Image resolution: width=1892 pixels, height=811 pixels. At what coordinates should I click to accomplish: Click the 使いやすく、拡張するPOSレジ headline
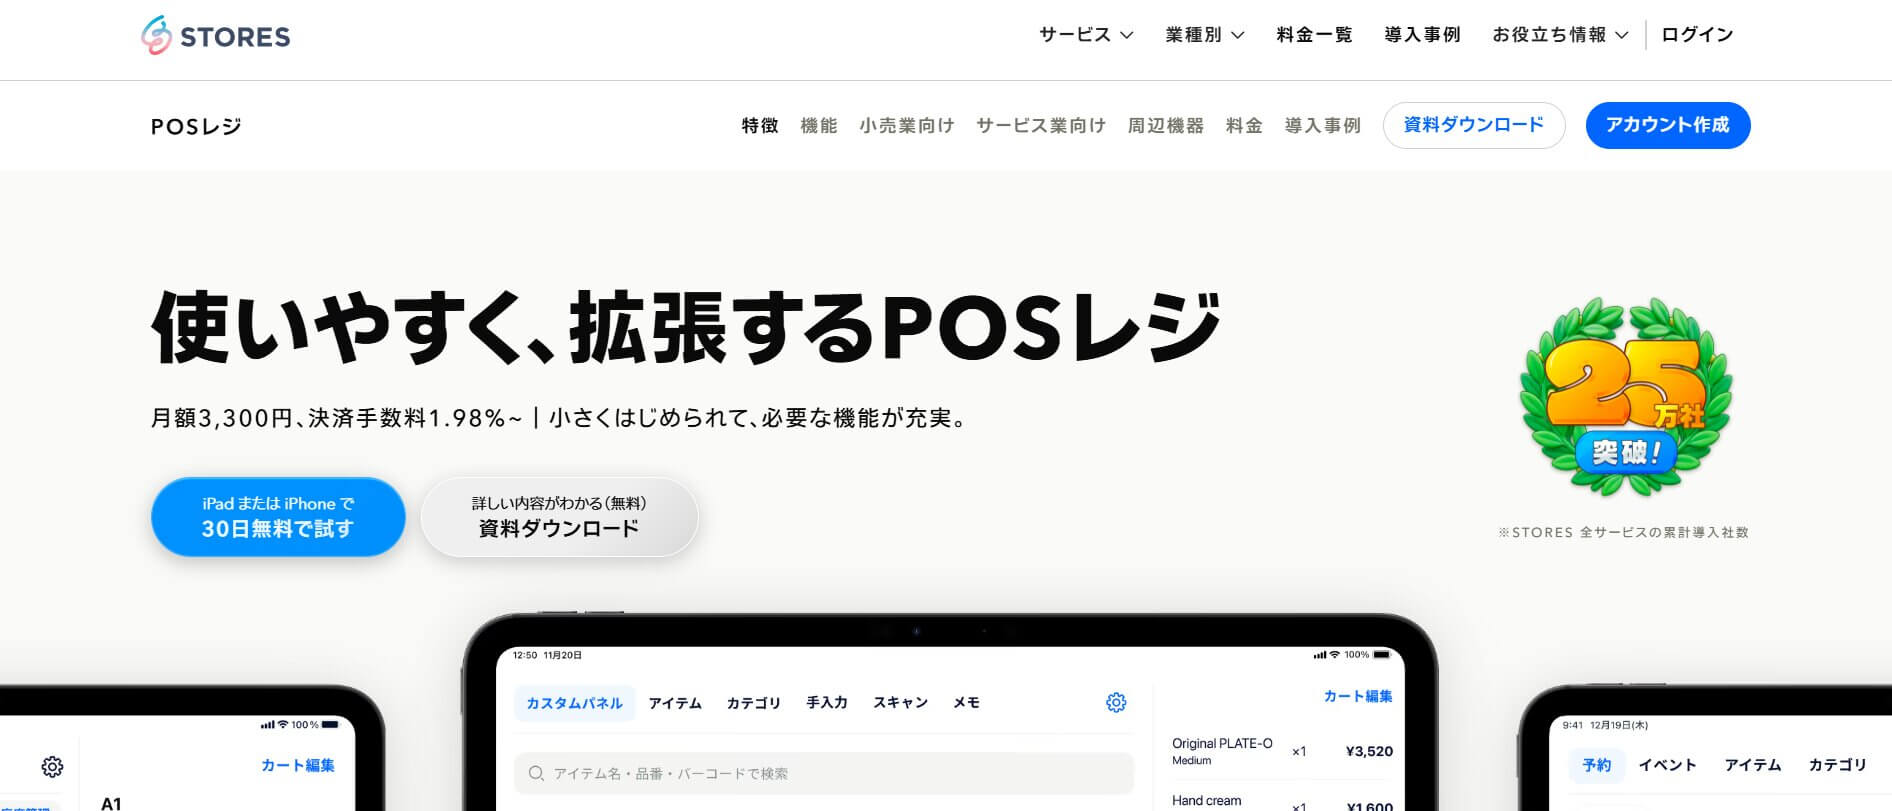click(x=686, y=327)
